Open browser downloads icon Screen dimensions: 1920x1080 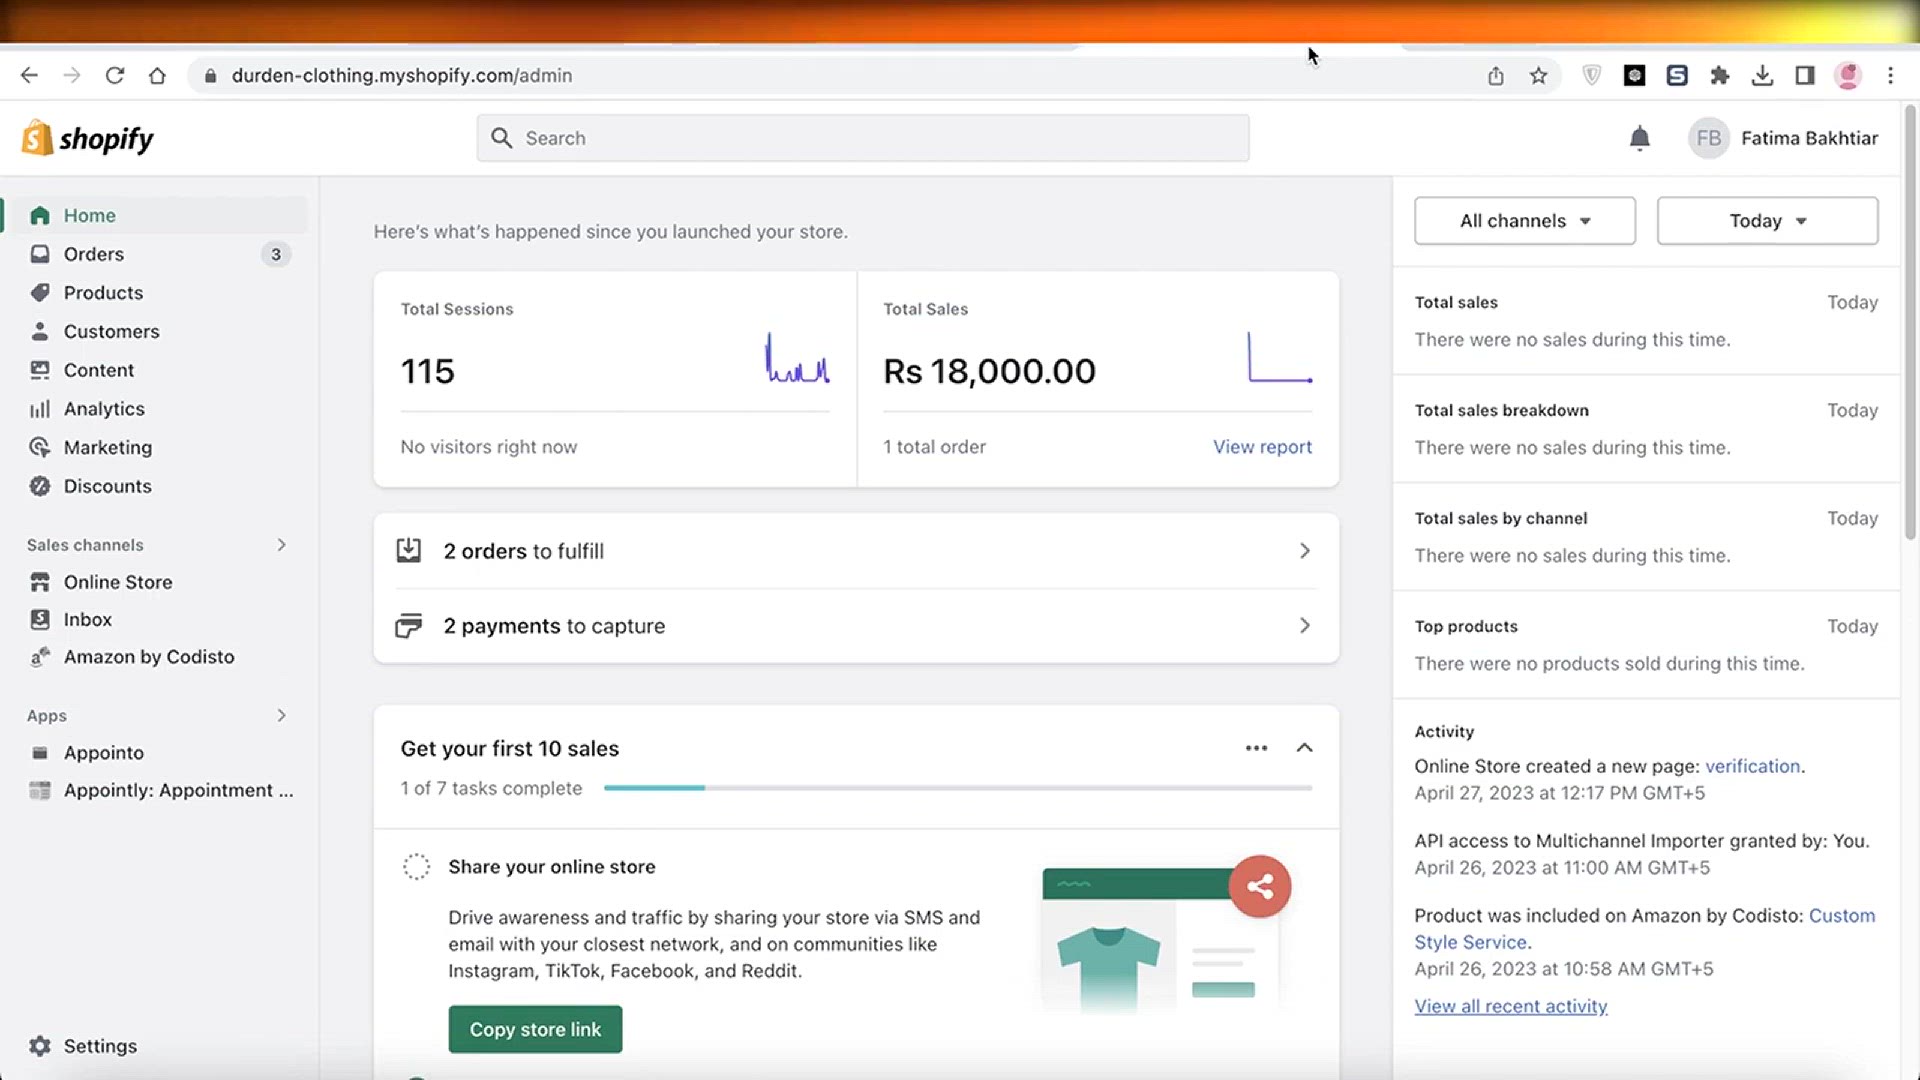pos(1762,75)
